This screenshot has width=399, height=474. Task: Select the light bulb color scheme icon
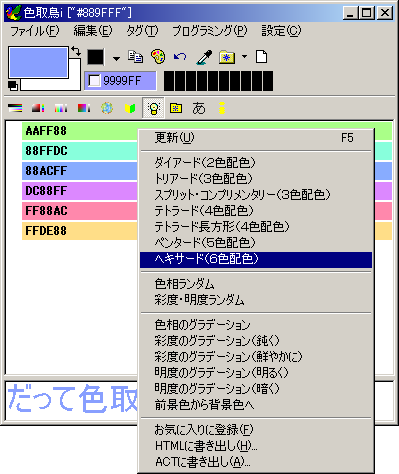(153, 108)
